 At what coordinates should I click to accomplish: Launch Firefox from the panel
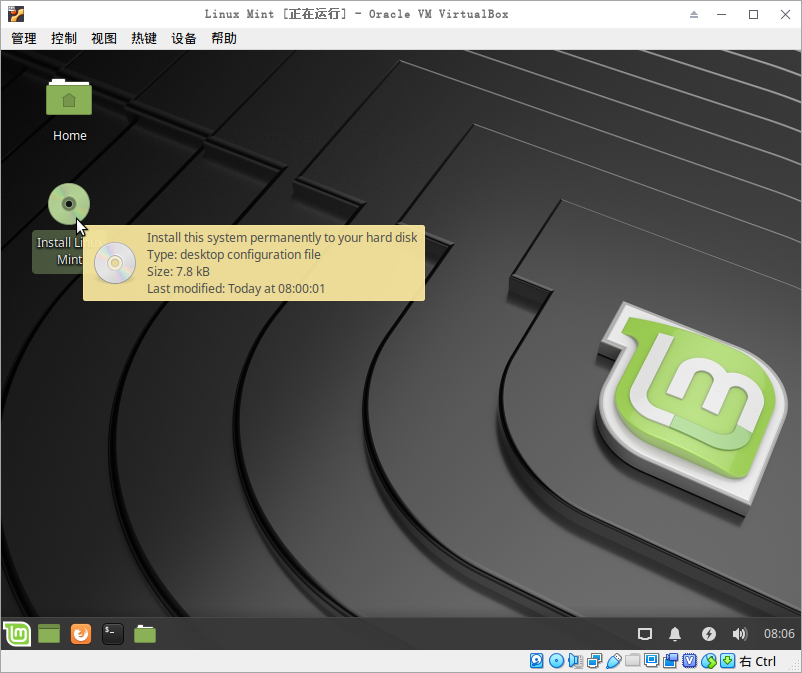[x=81, y=633]
